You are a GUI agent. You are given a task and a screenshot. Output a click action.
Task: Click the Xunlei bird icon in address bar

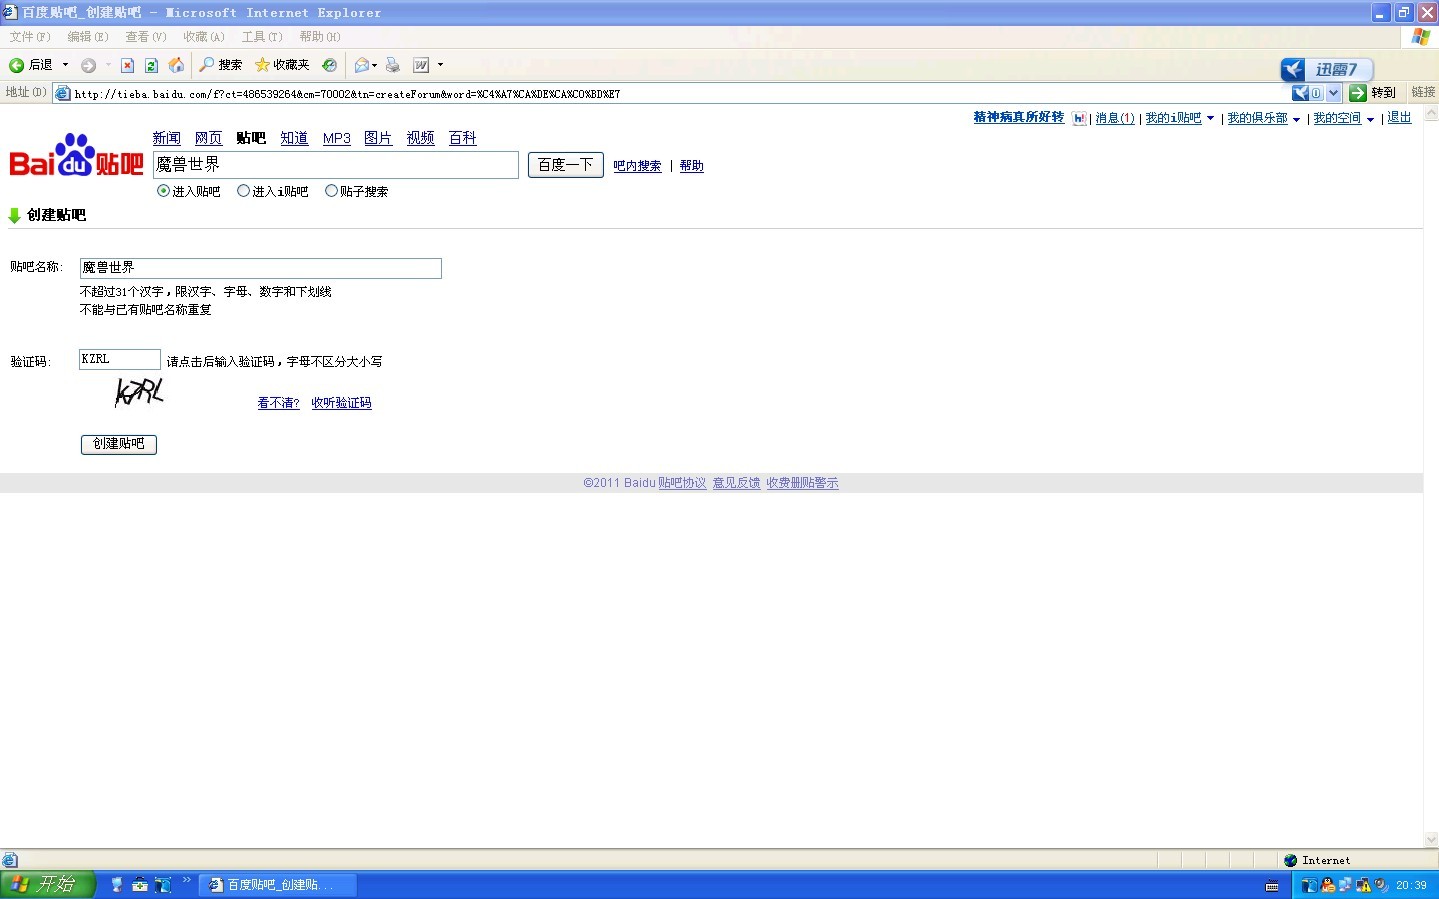tap(1300, 93)
